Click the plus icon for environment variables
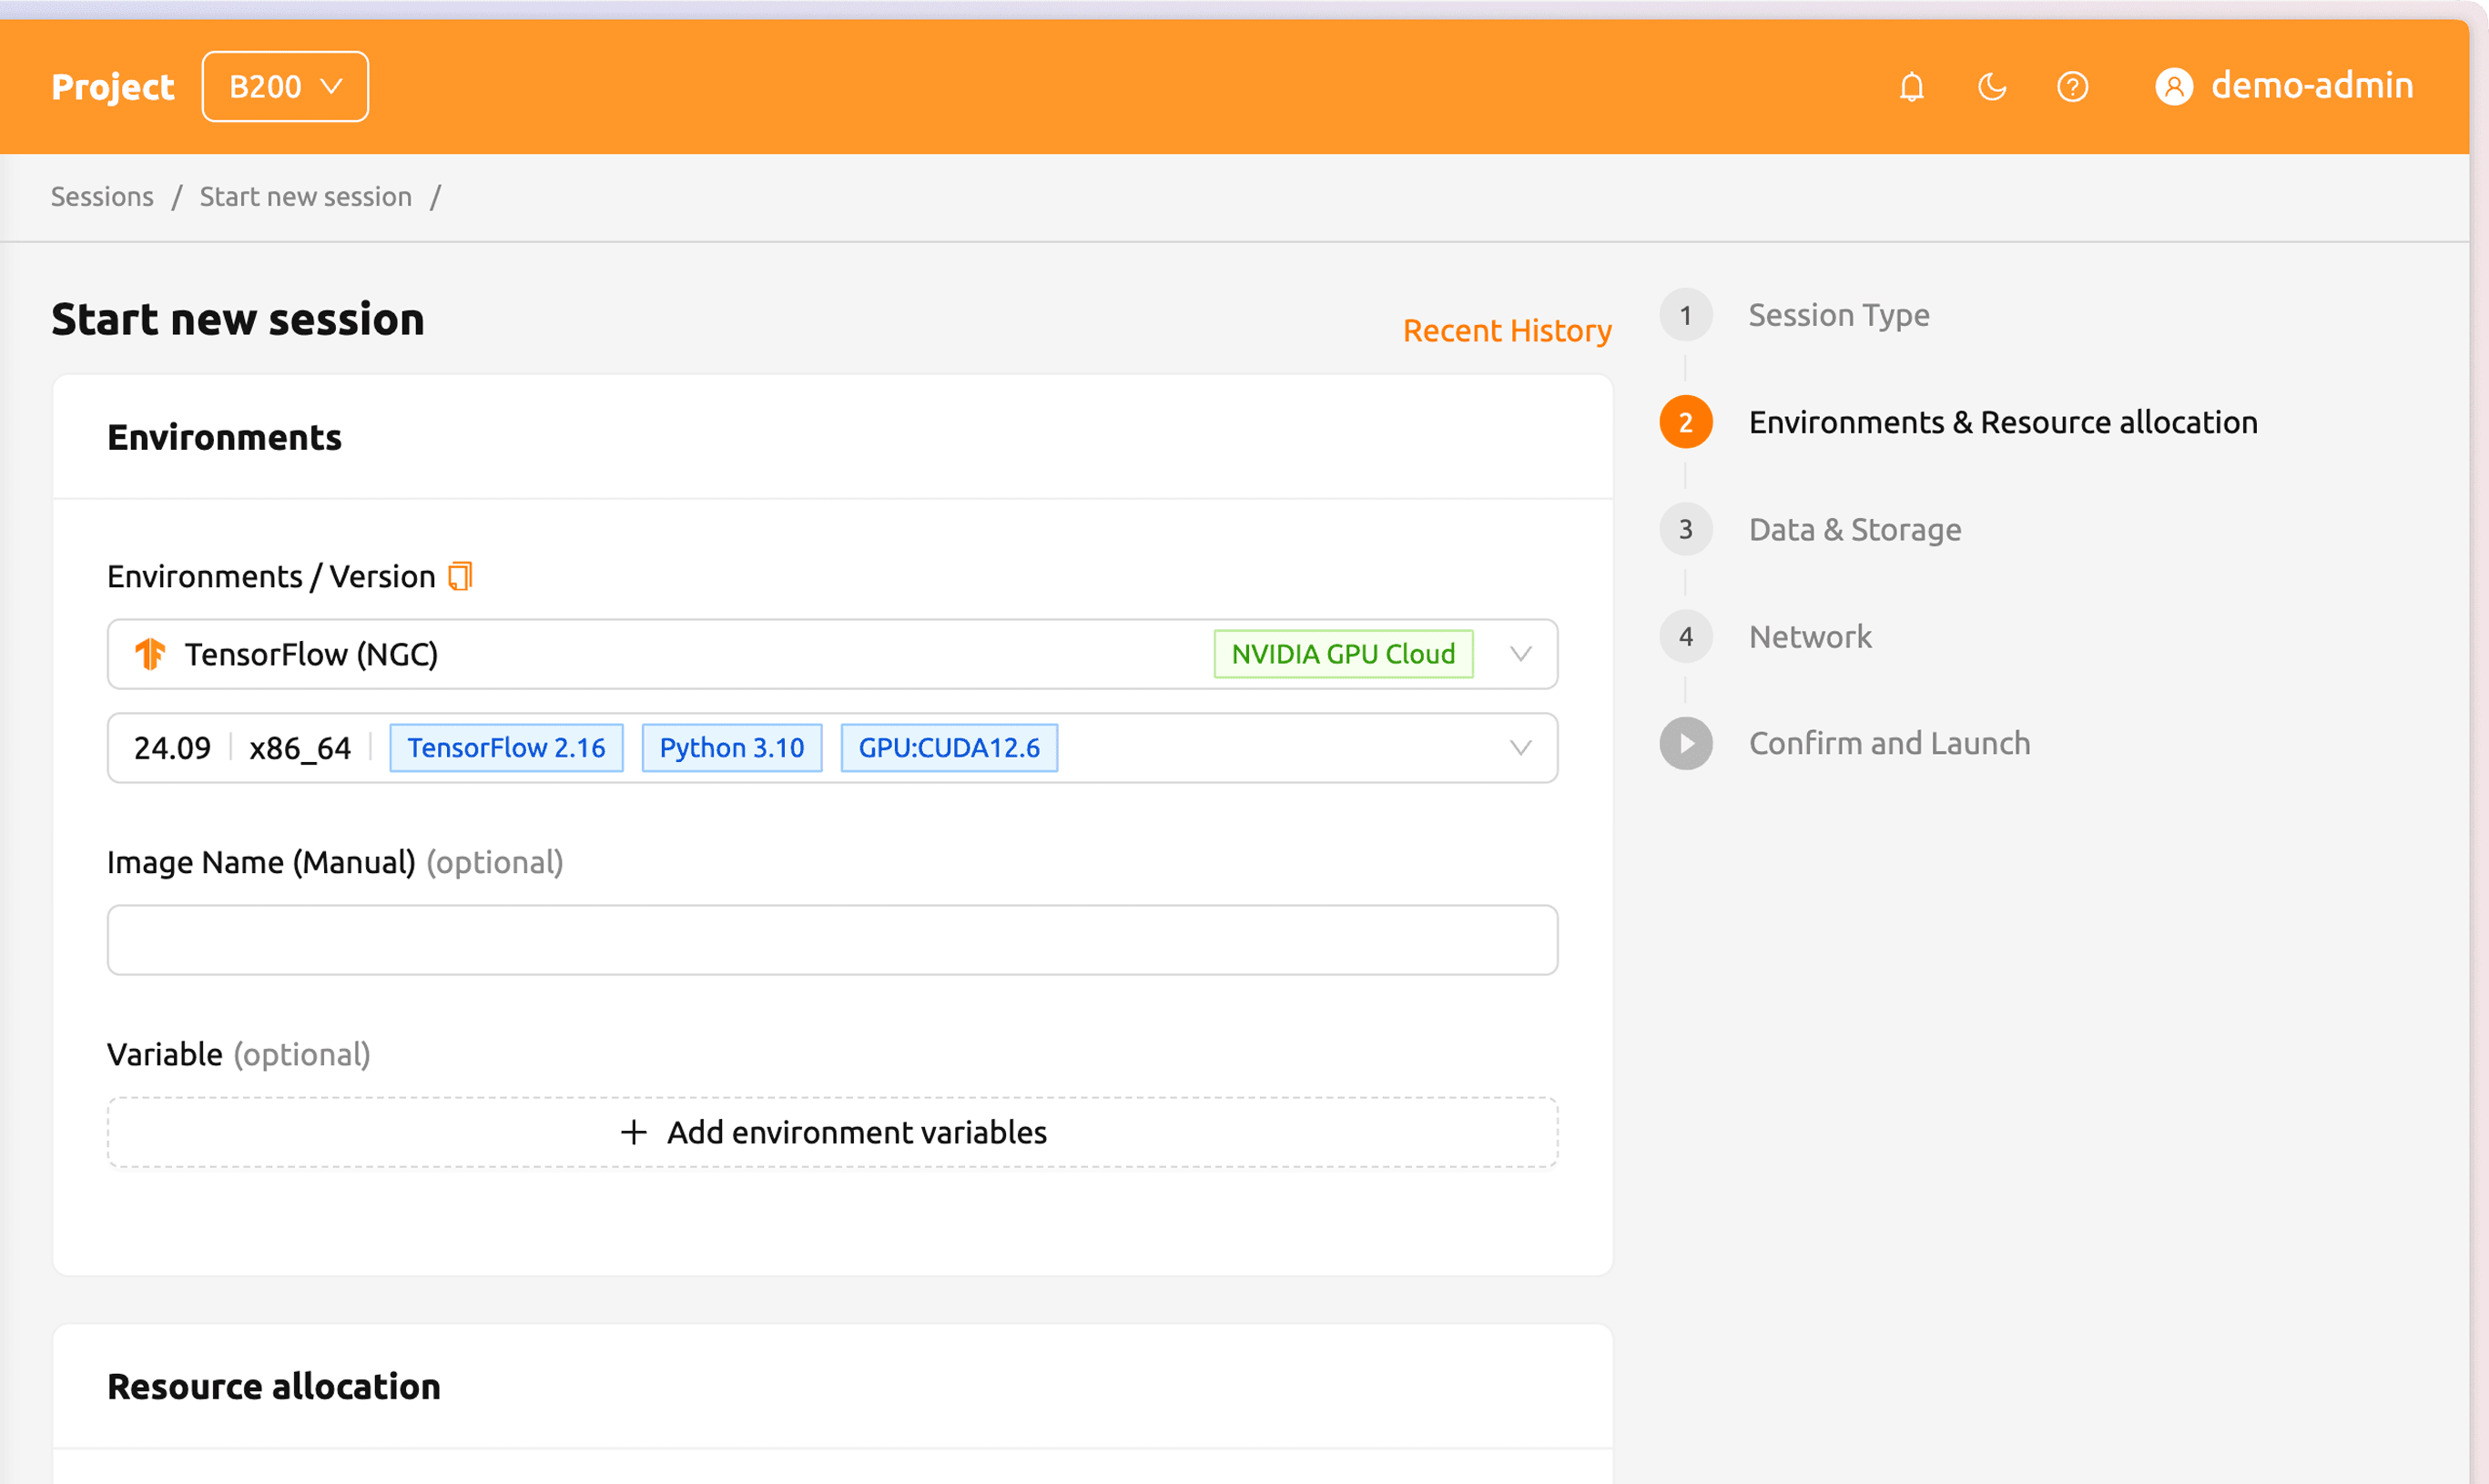Image resolution: width=2489 pixels, height=1484 pixels. point(632,1132)
